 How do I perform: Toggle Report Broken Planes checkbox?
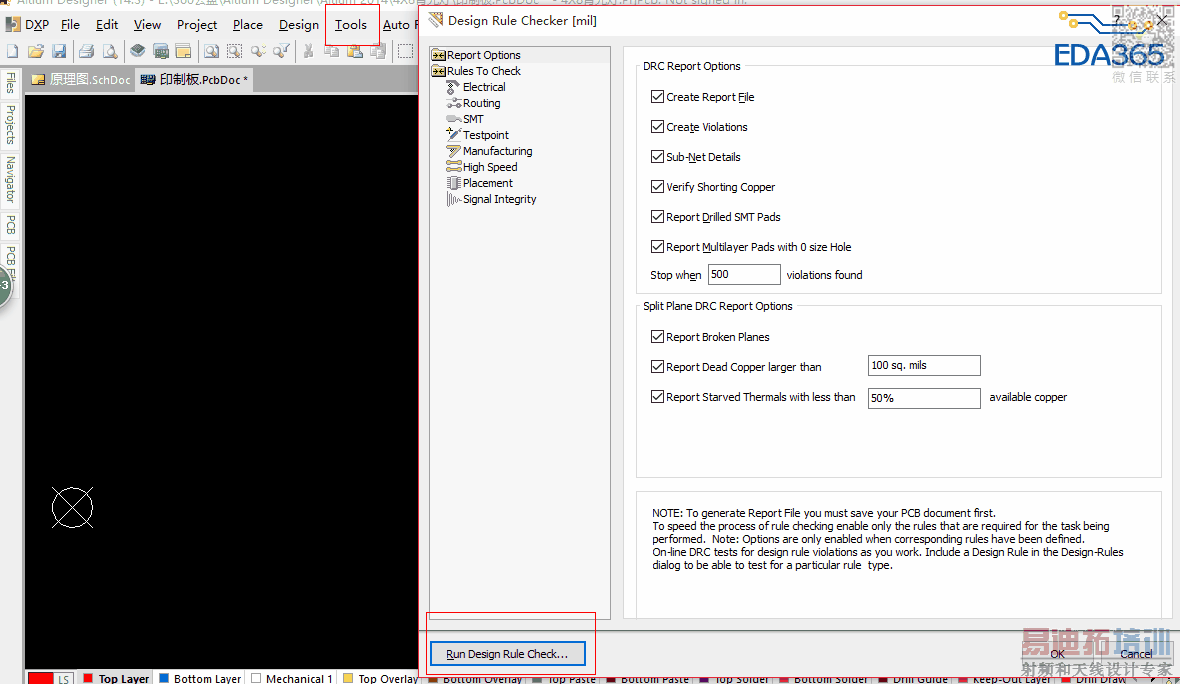pyautogui.click(x=657, y=336)
